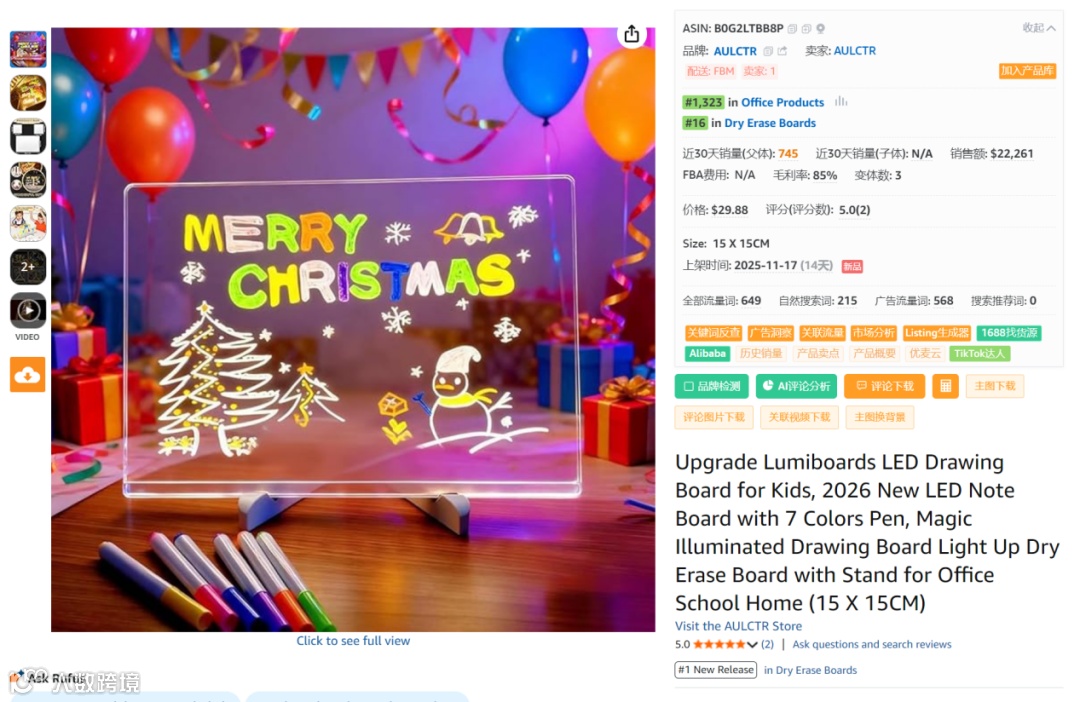Open AI评论分析 pie chart button

click(796, 386)
